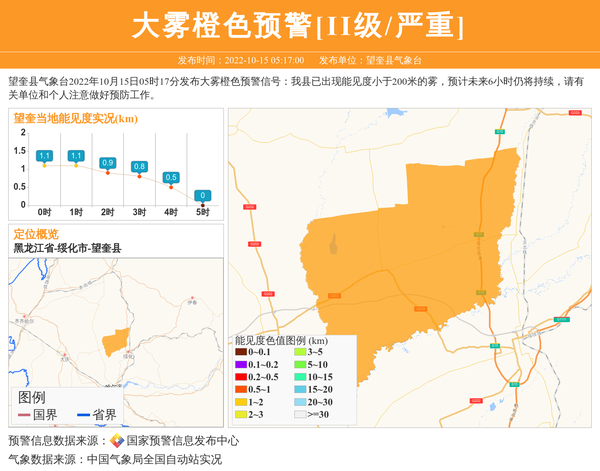Select the >=30 light gray legend swatch
The height and width of the screenshot is (471, 600).
point(298,414)
